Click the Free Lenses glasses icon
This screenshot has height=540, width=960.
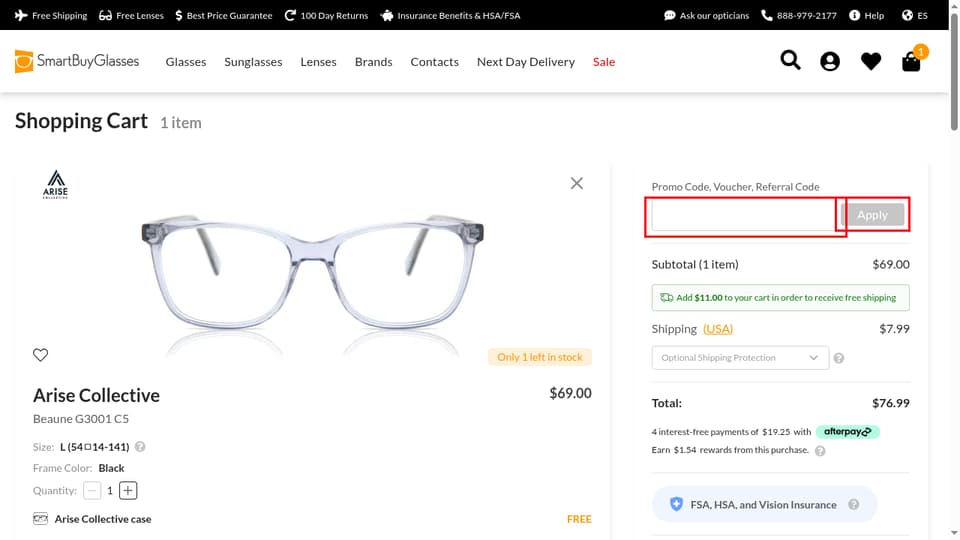pyautogui.click(x=105, y=15)
